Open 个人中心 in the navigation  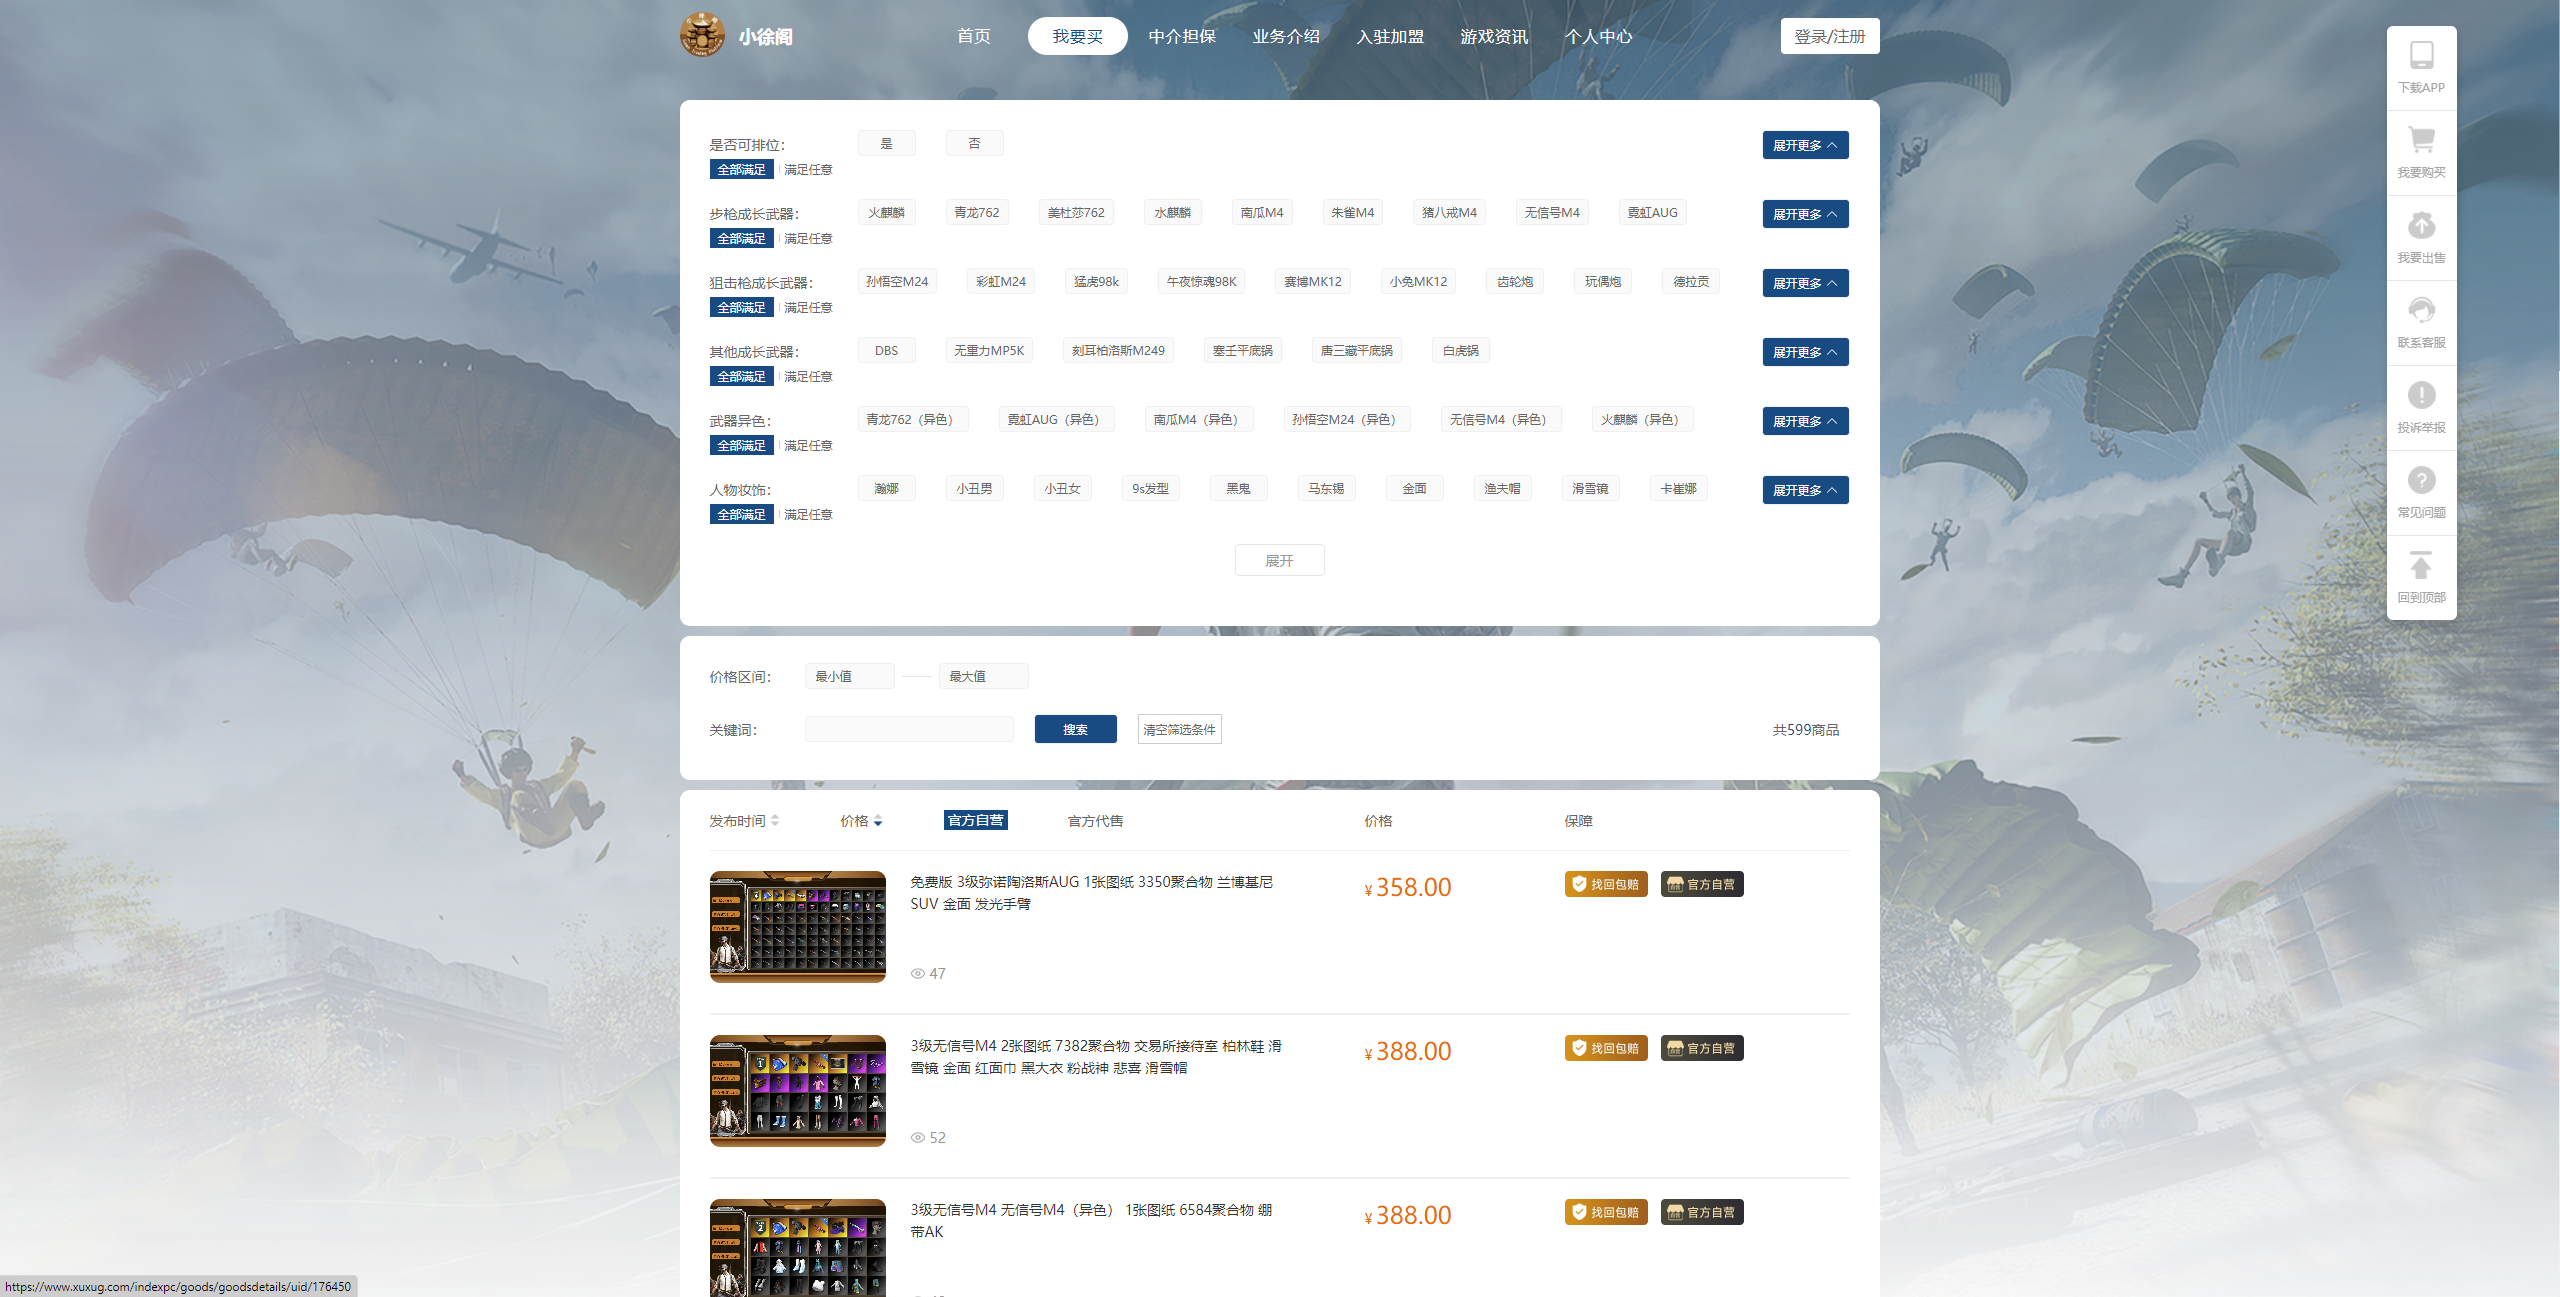point(1598,36)
